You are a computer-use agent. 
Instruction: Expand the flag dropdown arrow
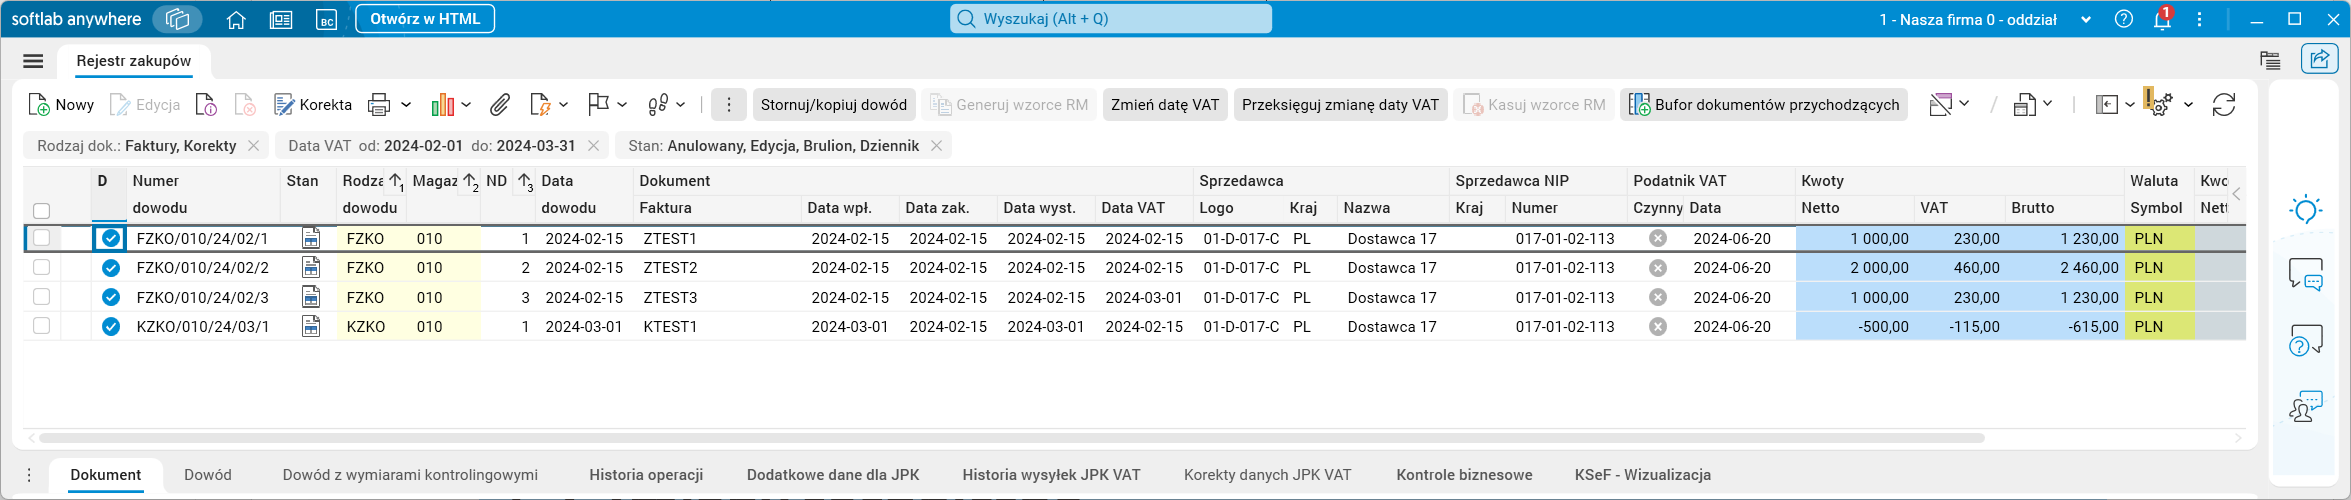tap(622, 105)
